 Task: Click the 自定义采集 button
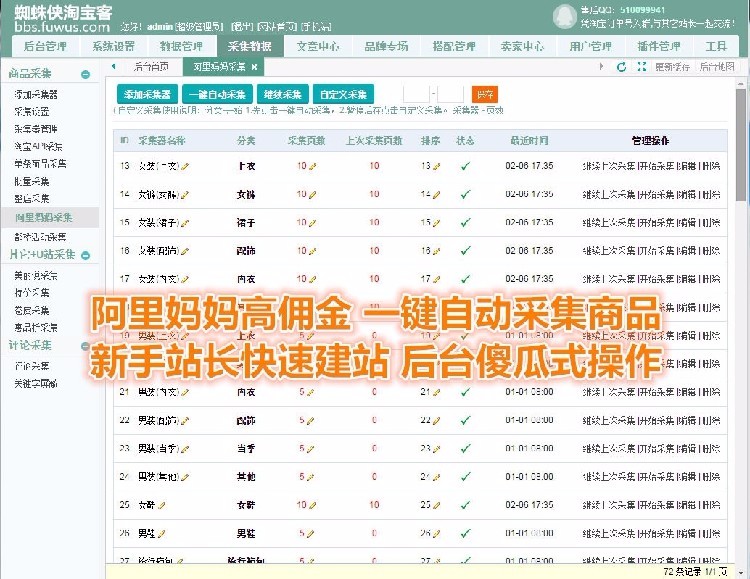coord(343,94)
